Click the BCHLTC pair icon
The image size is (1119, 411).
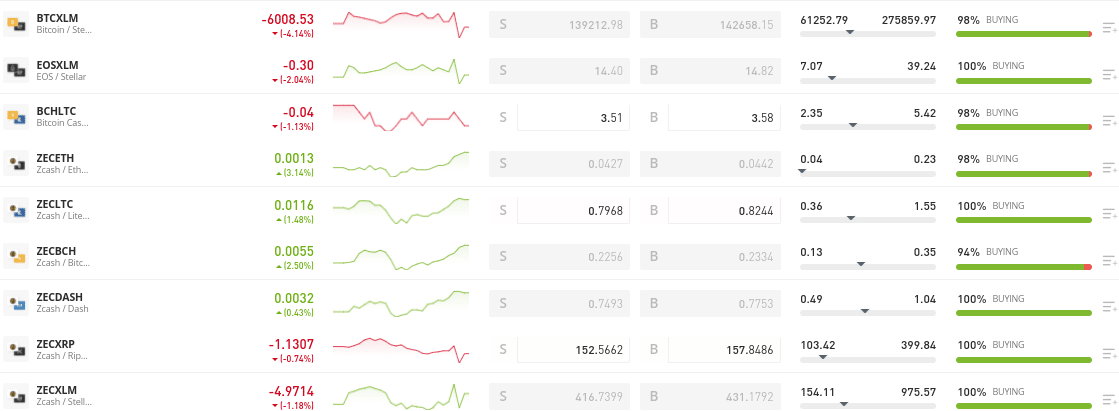(16, 116)
